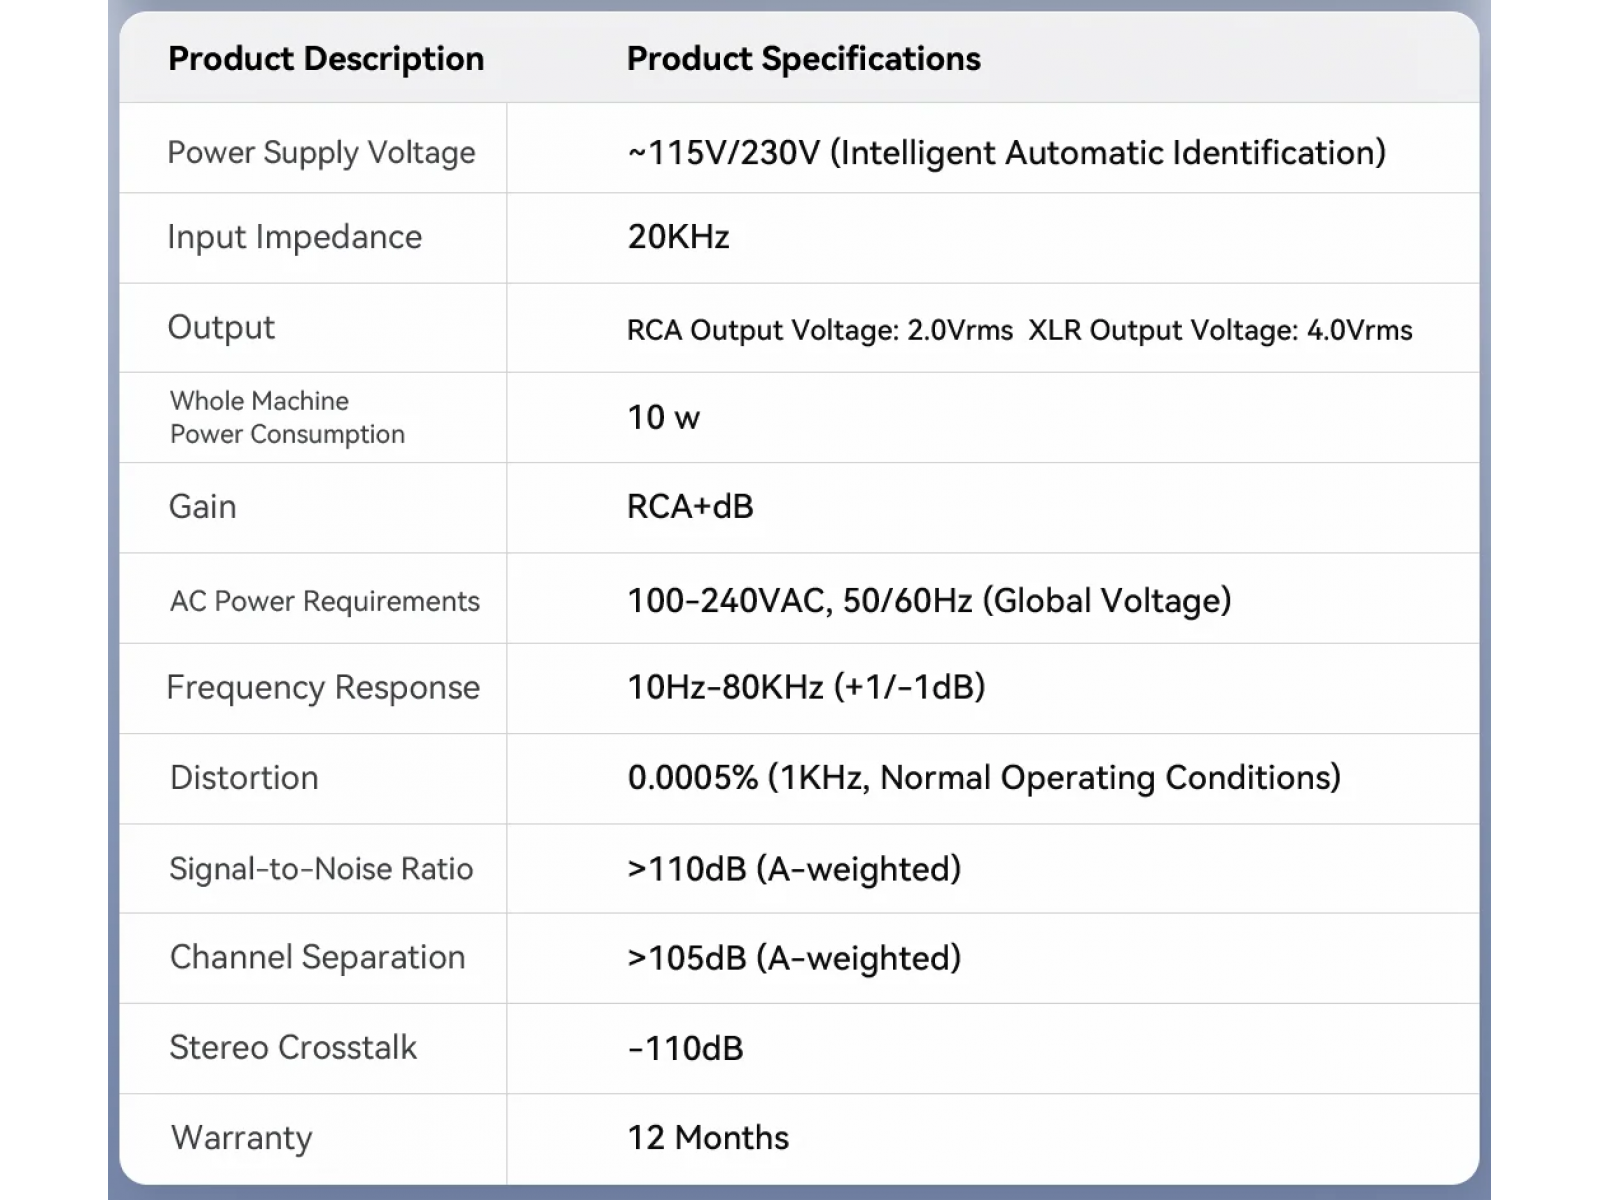Select the Frequency Response row label
1600x1200 pixels.
(322, 688)
